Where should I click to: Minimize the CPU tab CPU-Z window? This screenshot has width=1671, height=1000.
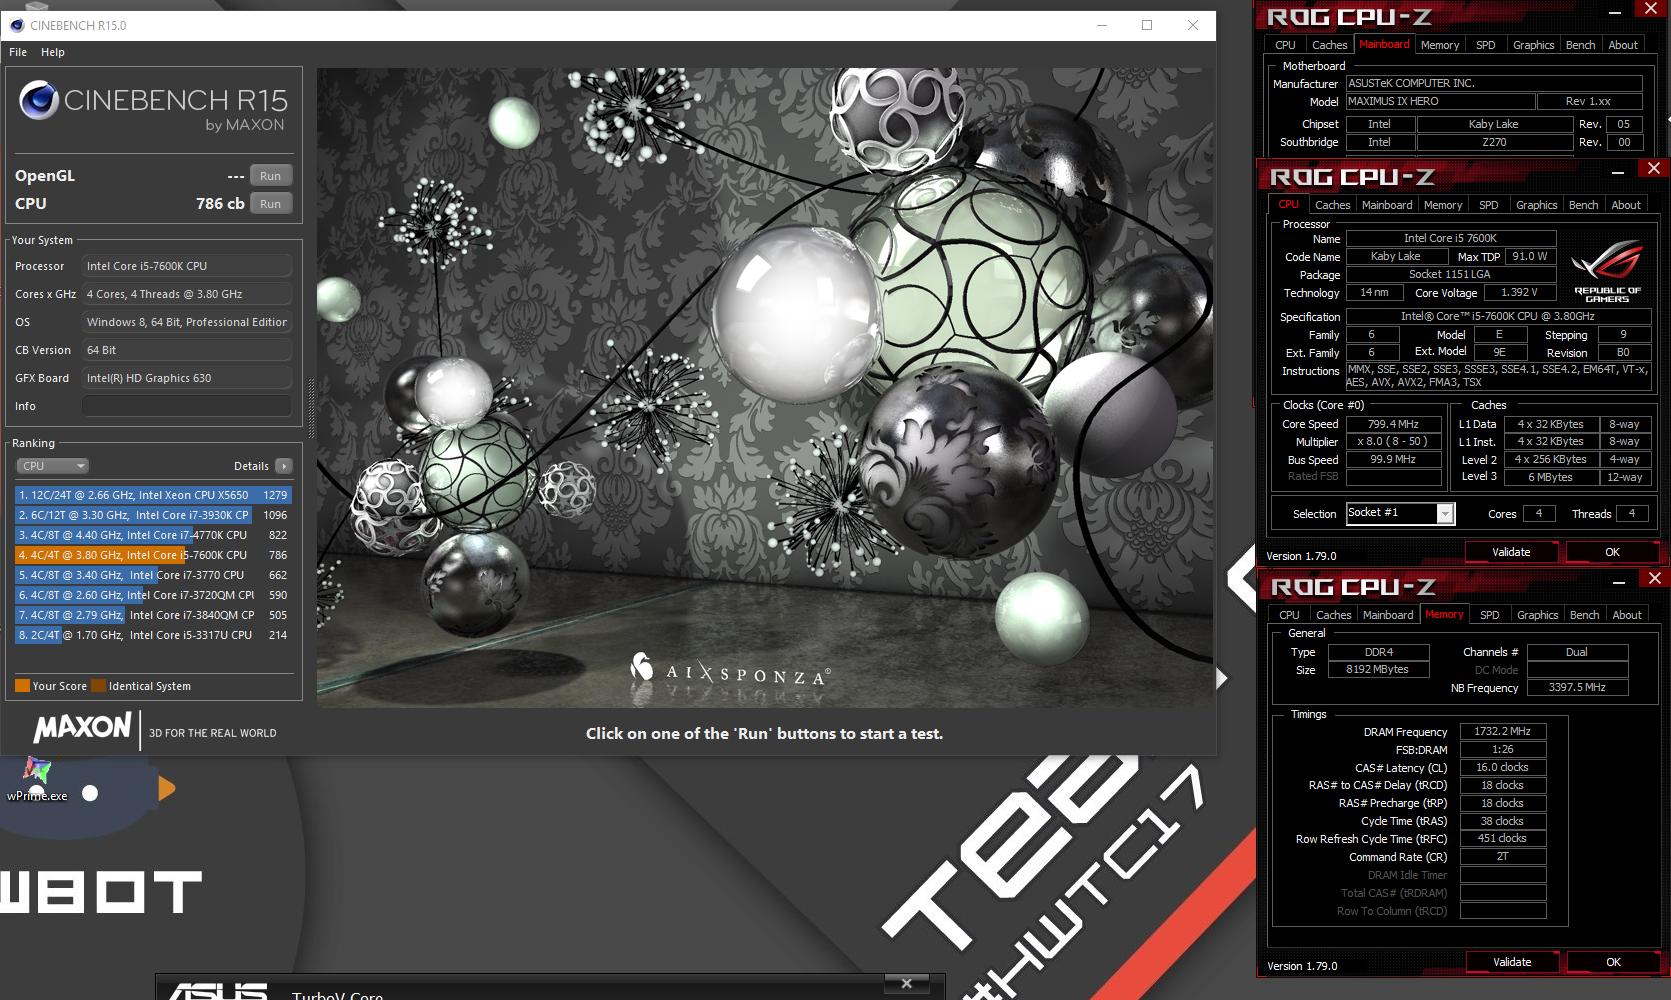click(1617, 172)
